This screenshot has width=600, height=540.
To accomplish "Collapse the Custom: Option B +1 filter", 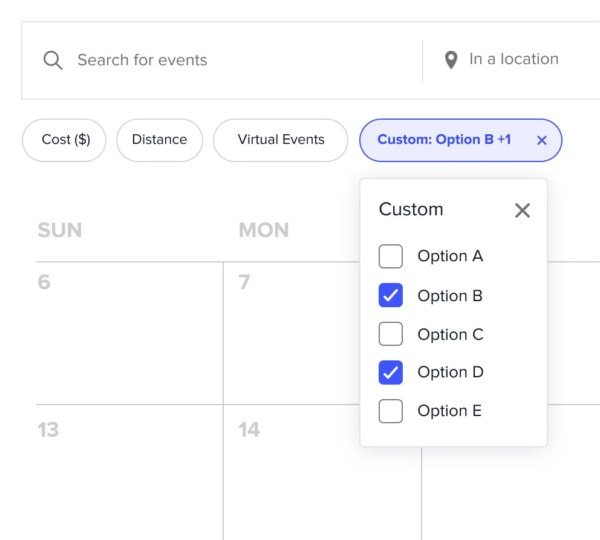I will pyautogui.click(x=444, y=140).
